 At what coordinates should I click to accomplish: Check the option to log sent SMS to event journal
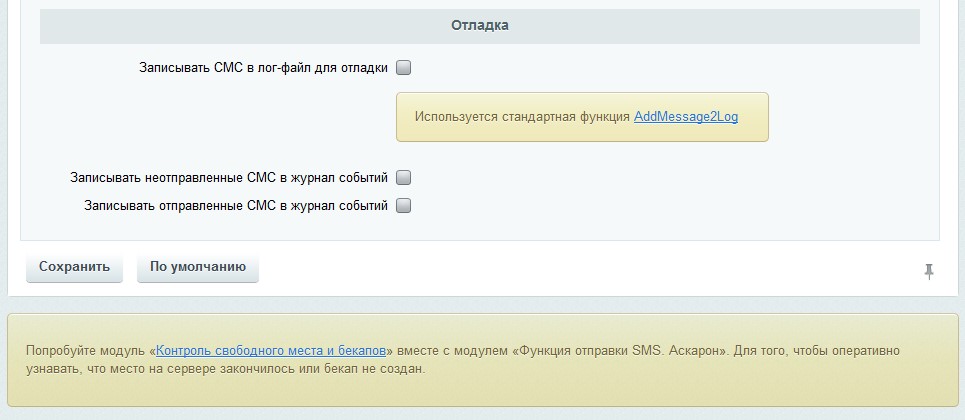pos(404,206)
